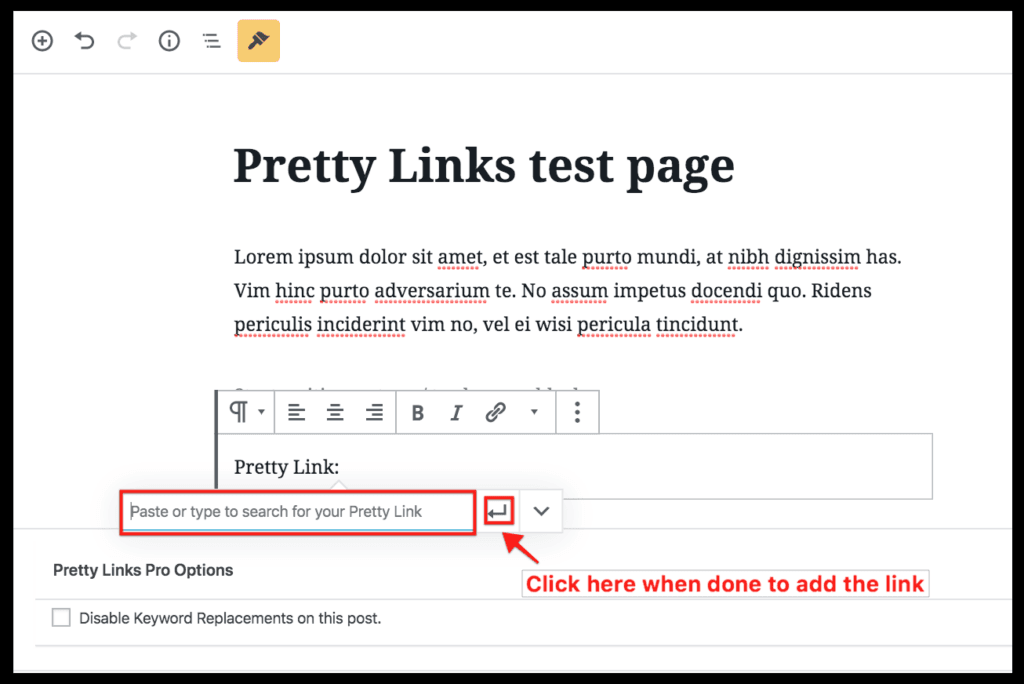
Task: Toggle italic formatting
Action: click(457, 412)
